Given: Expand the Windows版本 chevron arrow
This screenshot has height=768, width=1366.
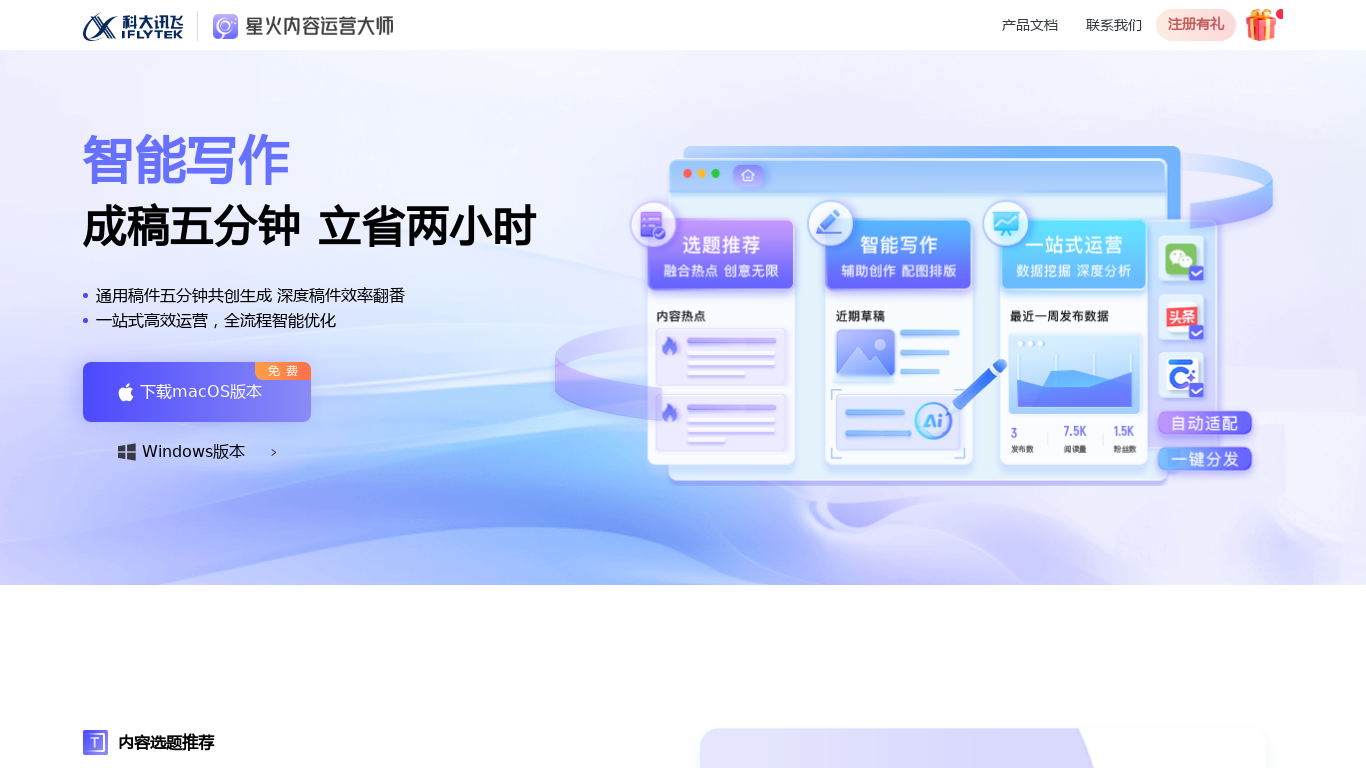Looking at the screenshot, I should pyautogui.click(x=274, y=452).
